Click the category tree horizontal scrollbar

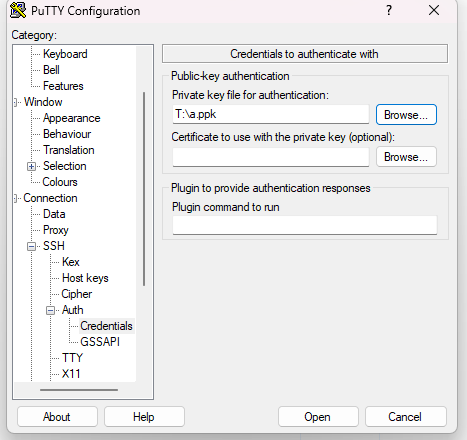79,390
